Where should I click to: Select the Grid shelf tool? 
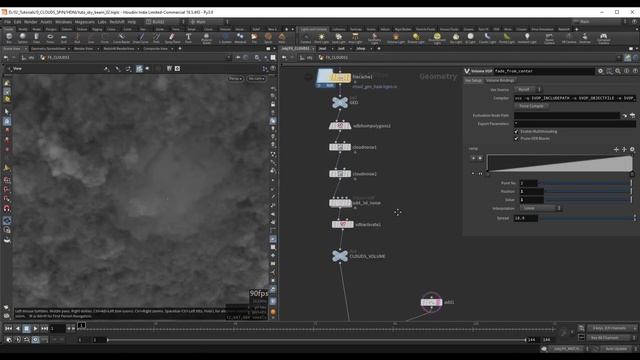pyautogui.click(x=64, y=38)
